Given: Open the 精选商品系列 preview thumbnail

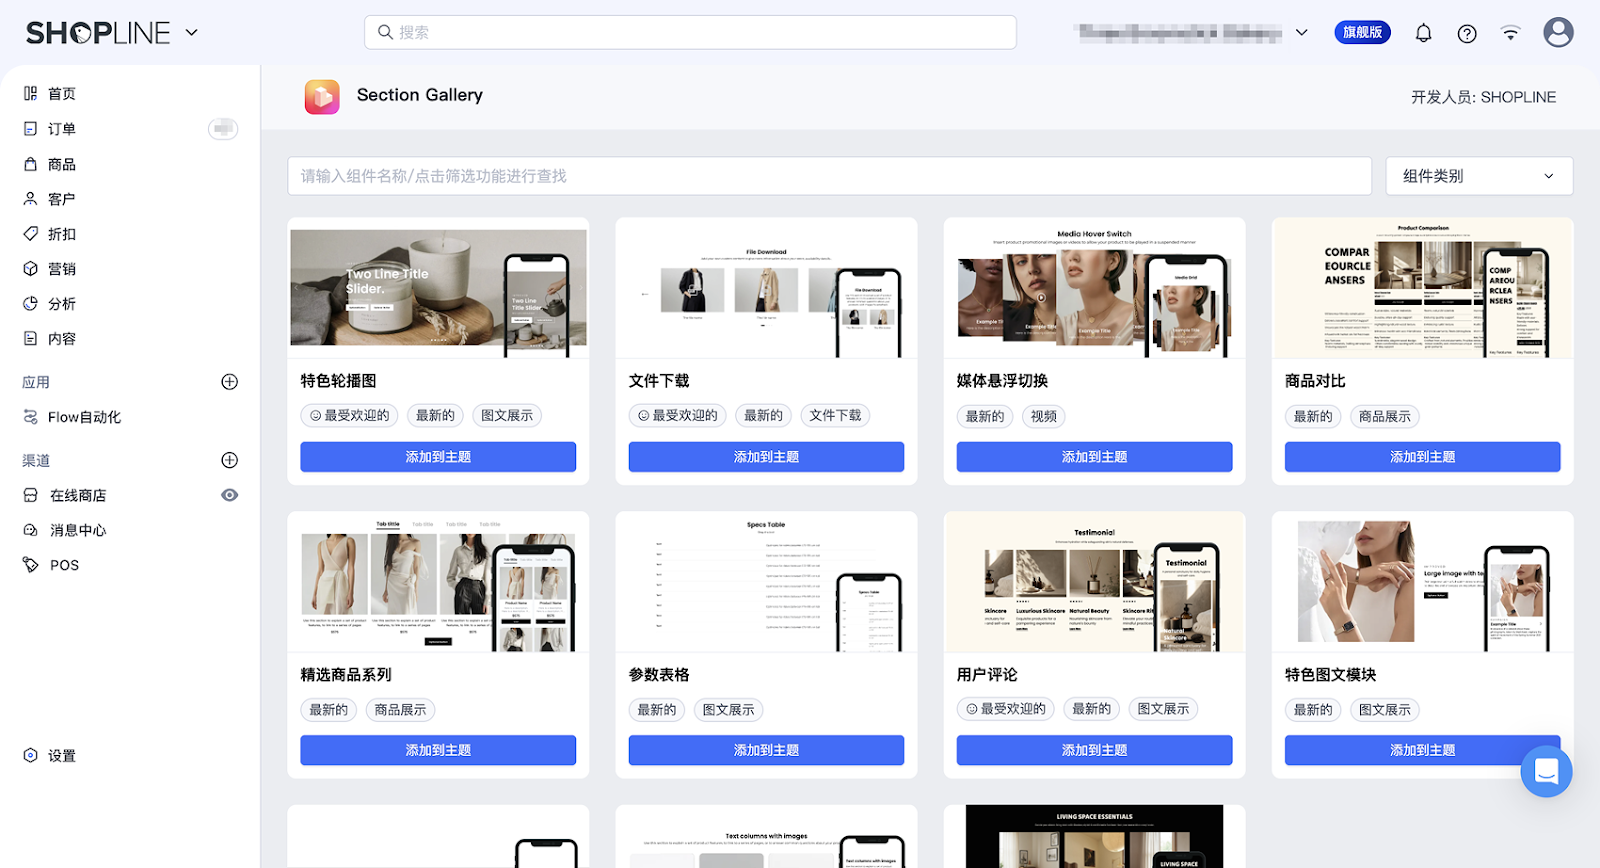Looking at the screenshot, I should point(438,583).
